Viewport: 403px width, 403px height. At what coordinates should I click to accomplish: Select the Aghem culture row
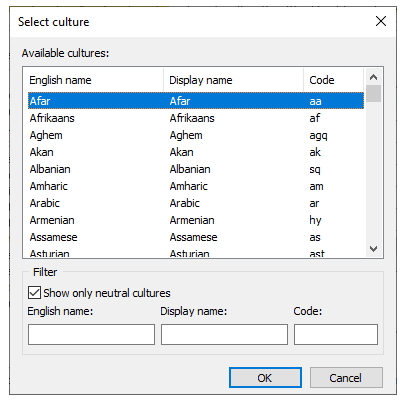click(196, 135)
